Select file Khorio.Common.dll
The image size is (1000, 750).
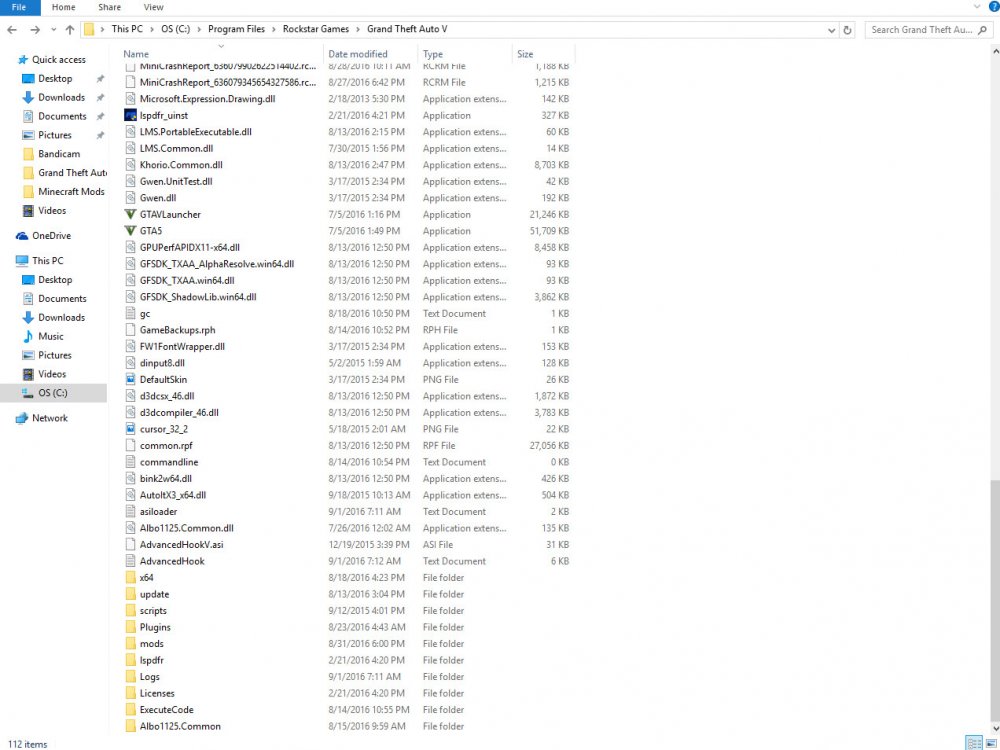[x=181, y=165]
